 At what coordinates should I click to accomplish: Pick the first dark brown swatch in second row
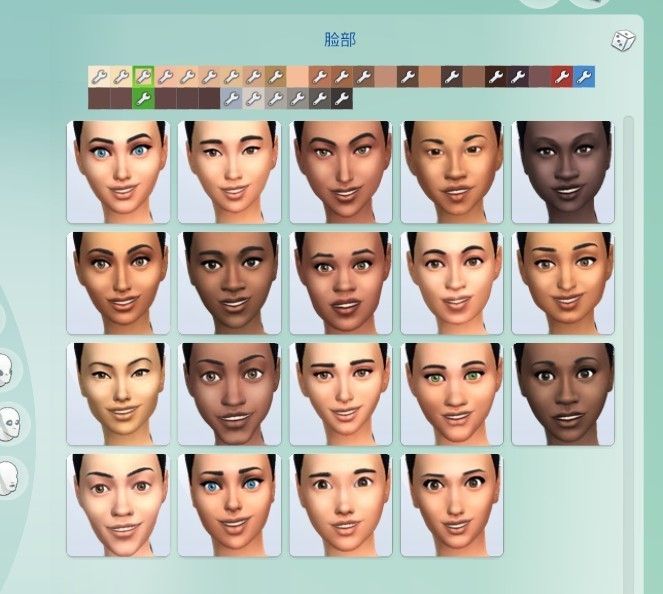coord(99,99)
